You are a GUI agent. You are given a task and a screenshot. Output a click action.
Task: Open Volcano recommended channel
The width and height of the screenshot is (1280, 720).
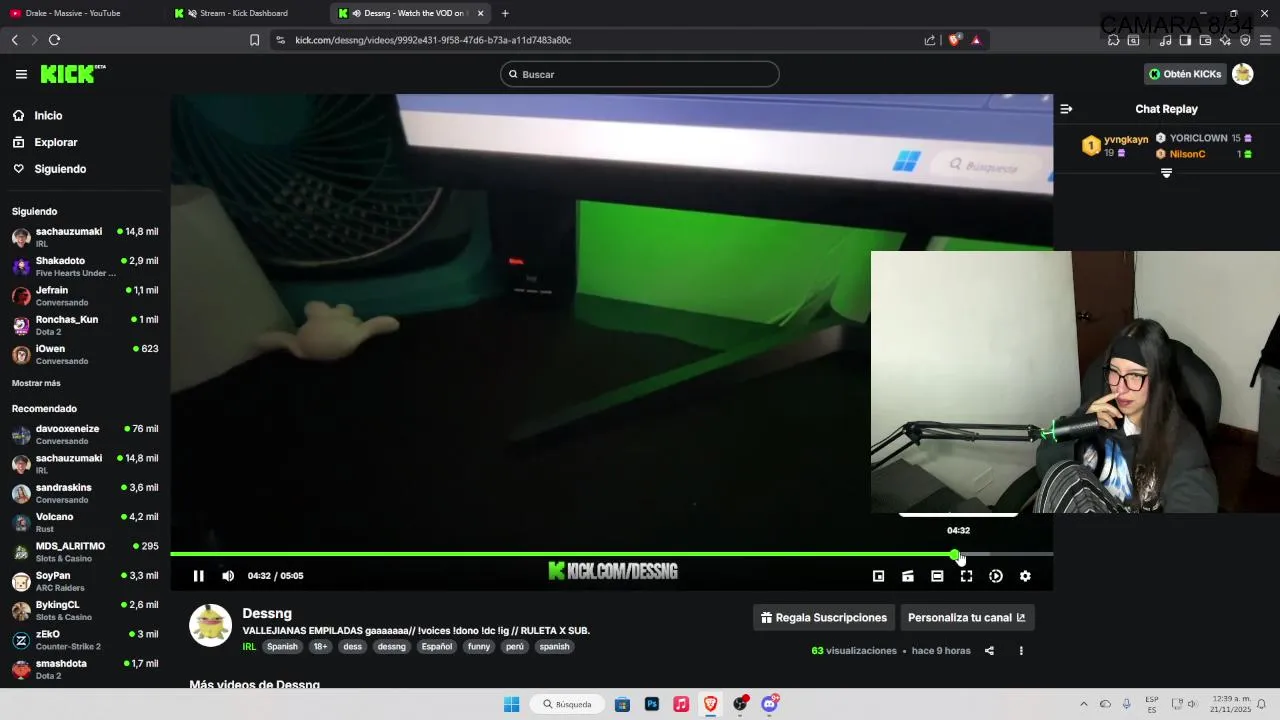[x=85, y=522]
